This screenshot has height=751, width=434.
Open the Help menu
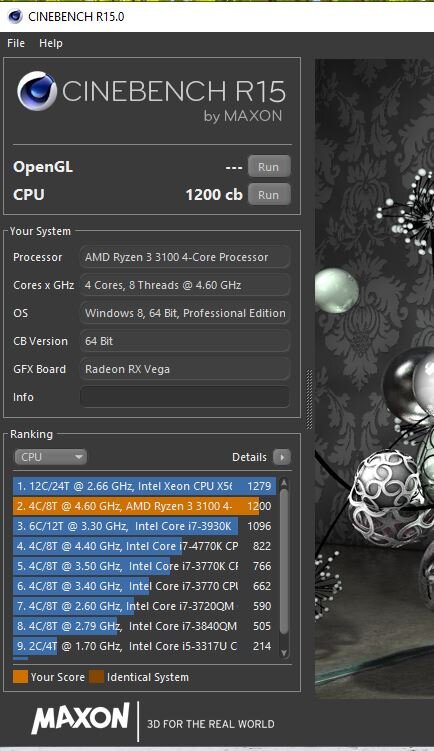51,43
